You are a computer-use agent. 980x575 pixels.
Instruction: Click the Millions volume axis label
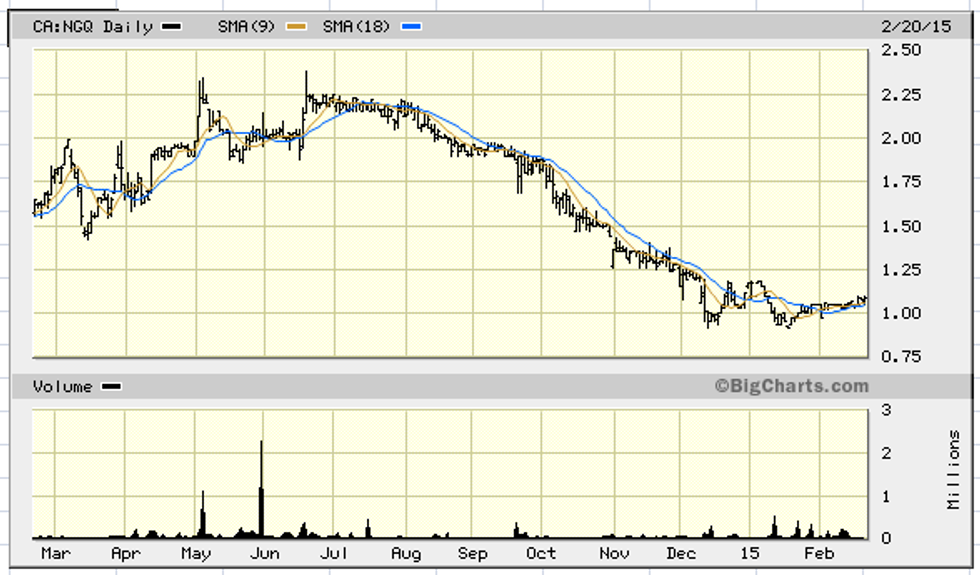tap(953, 469)
